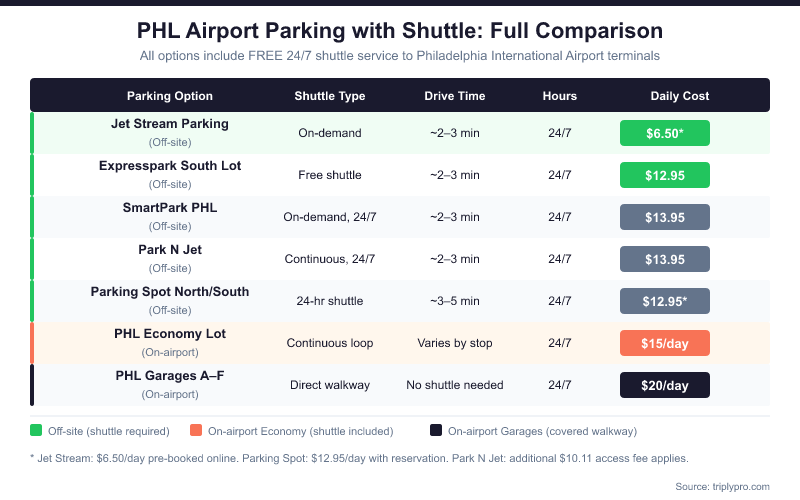Click the orange On-airport Economy legend swatch
This screenshot has width=800, height=500.
(x=195, y=431)
